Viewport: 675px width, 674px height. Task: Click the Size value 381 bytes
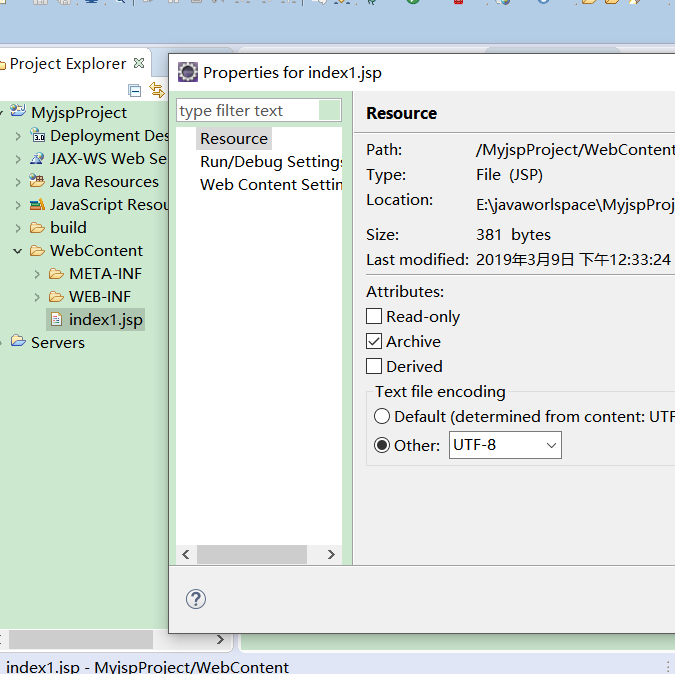[x=513, y=235]
